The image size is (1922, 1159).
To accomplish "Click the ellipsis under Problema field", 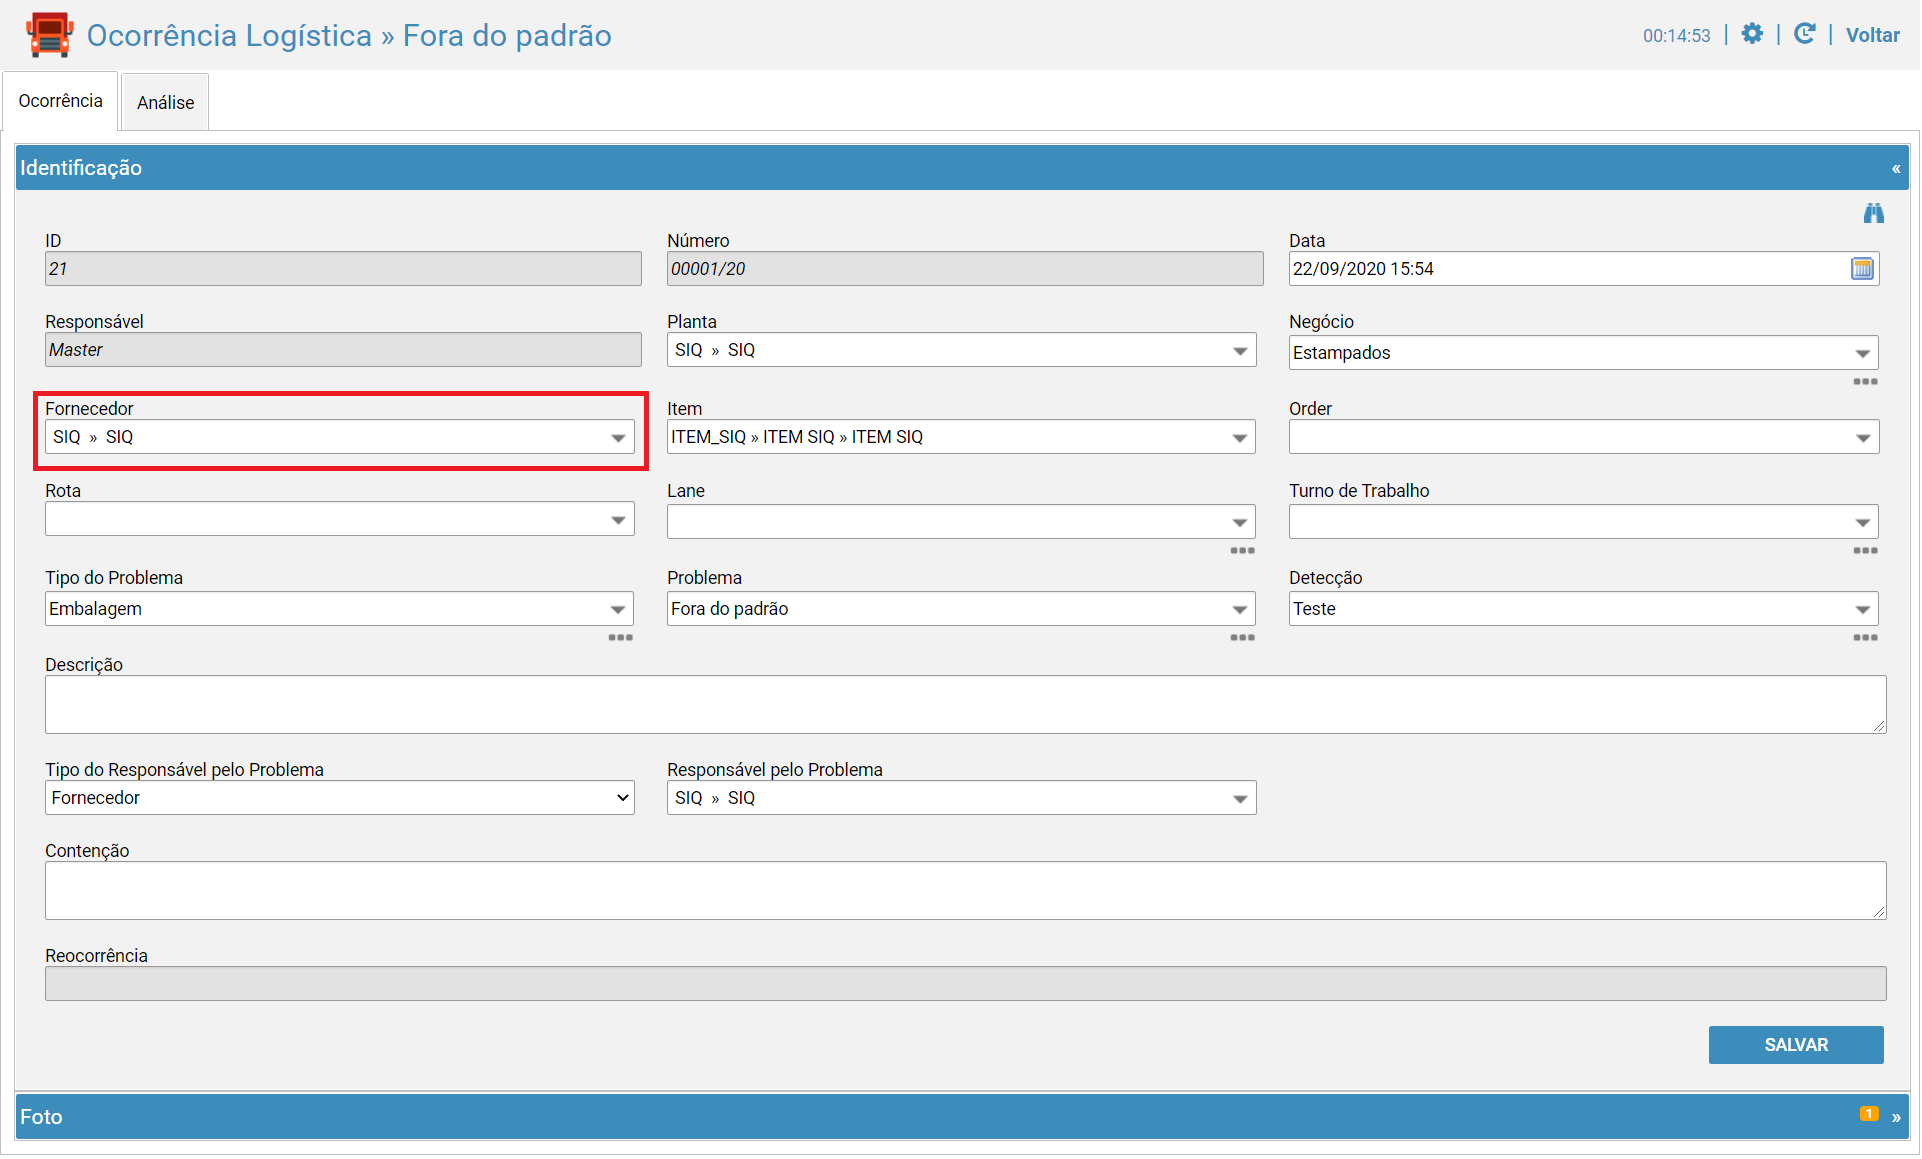I will point(1242,638).
